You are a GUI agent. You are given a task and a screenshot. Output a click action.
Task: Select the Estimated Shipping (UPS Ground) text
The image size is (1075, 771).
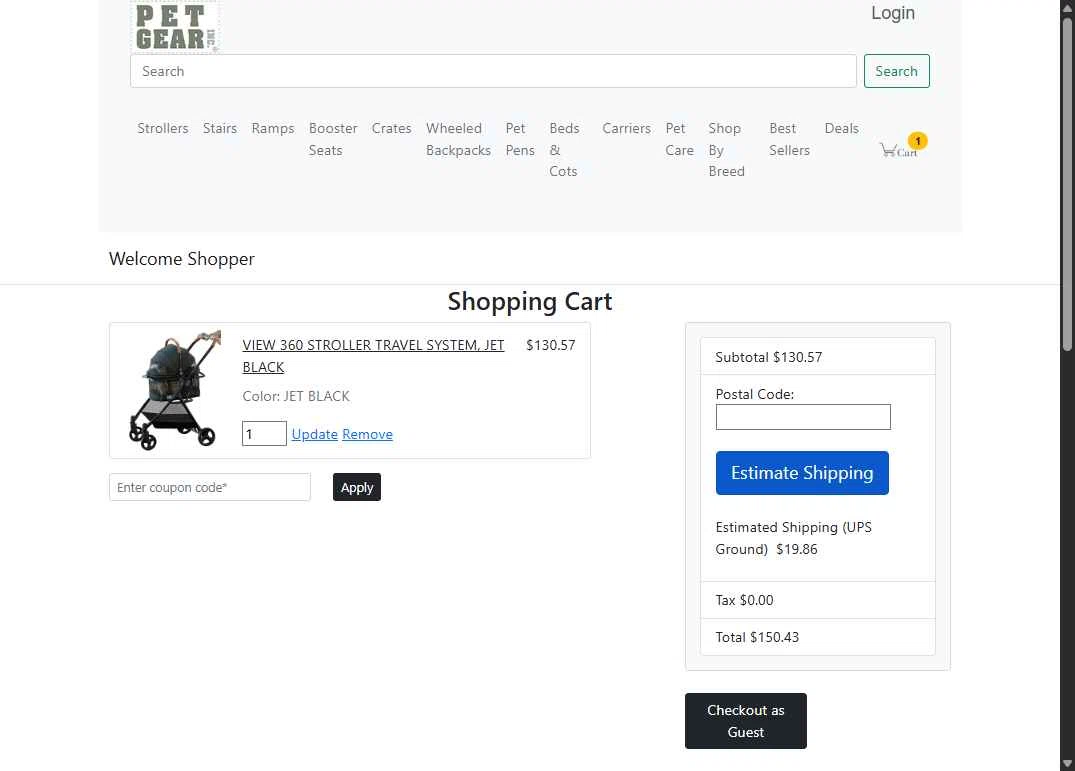pyautogui.click(x=793, y=538)
